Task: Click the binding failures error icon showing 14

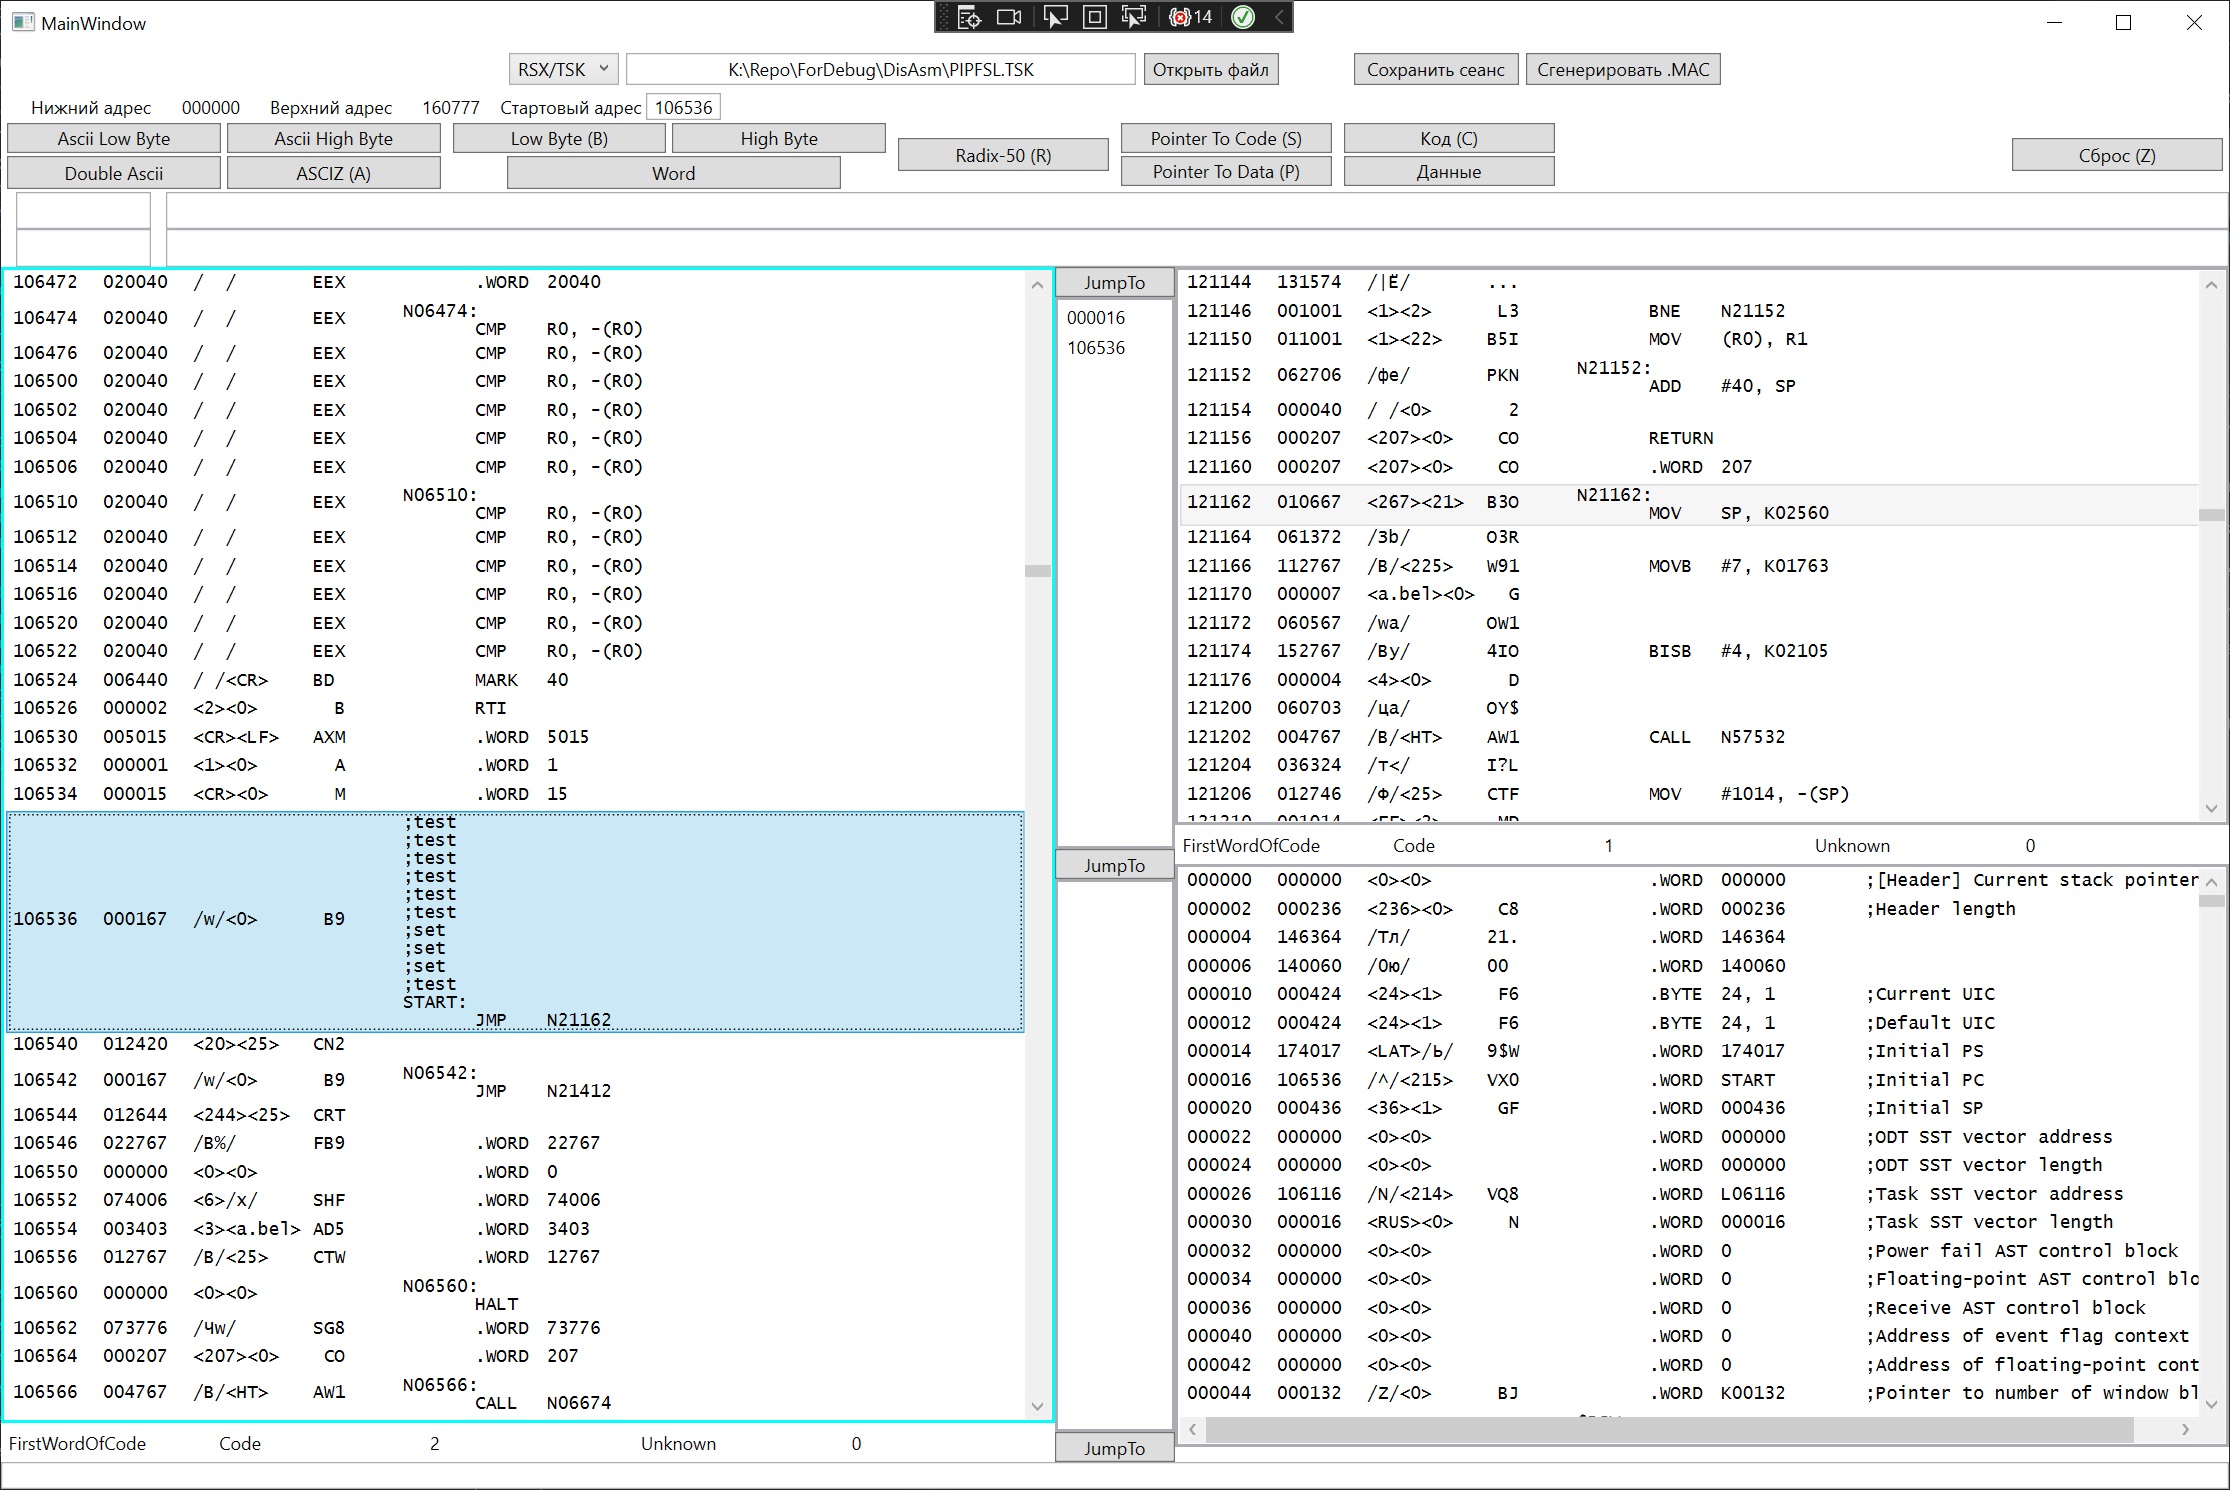Action: [x=1190, y=17]
